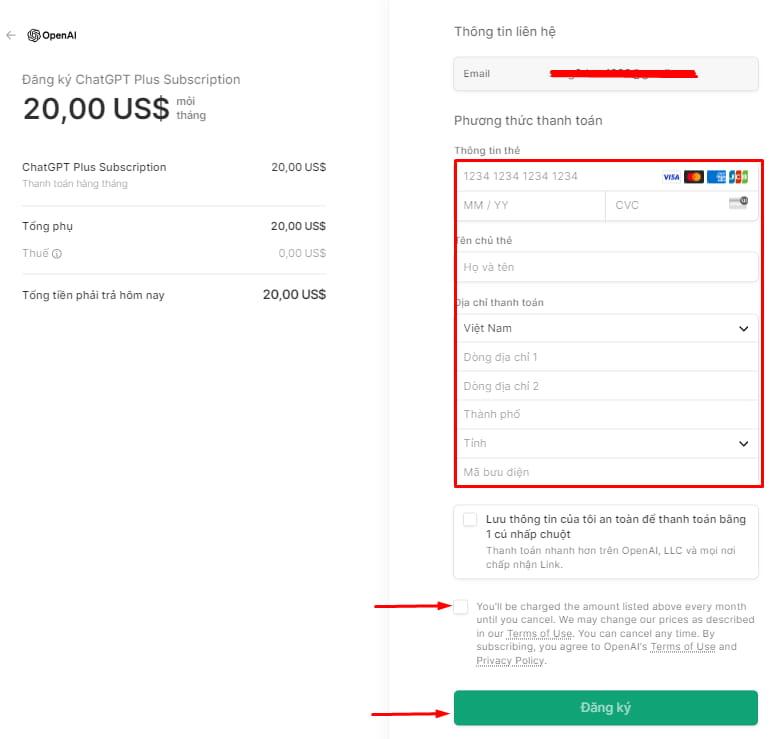Select the Họ và tên cardholder field
This screenshot has width=770, height=739.
click(606, 267)
